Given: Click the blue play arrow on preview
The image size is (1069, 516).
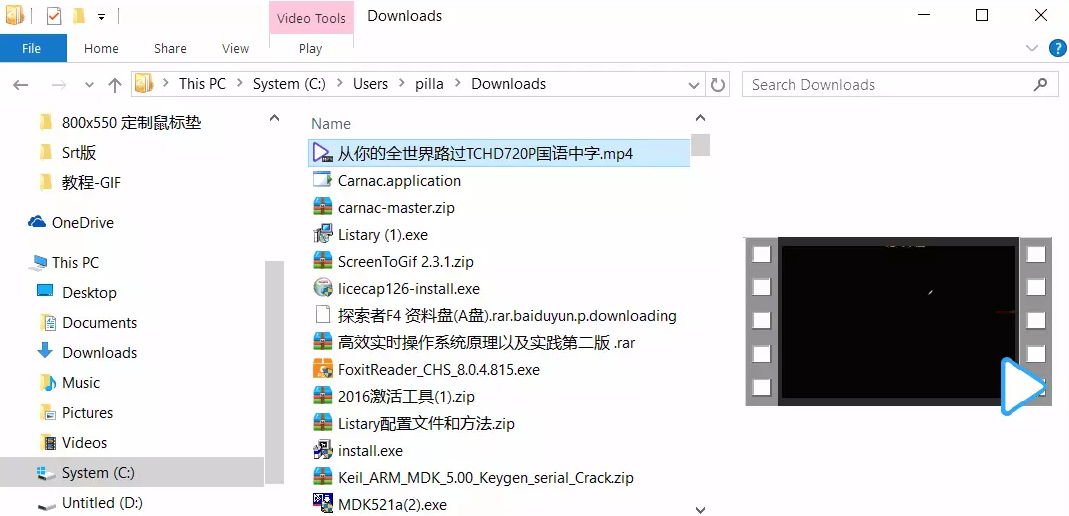Looking at the screenshot, I should pos(1022,386).
